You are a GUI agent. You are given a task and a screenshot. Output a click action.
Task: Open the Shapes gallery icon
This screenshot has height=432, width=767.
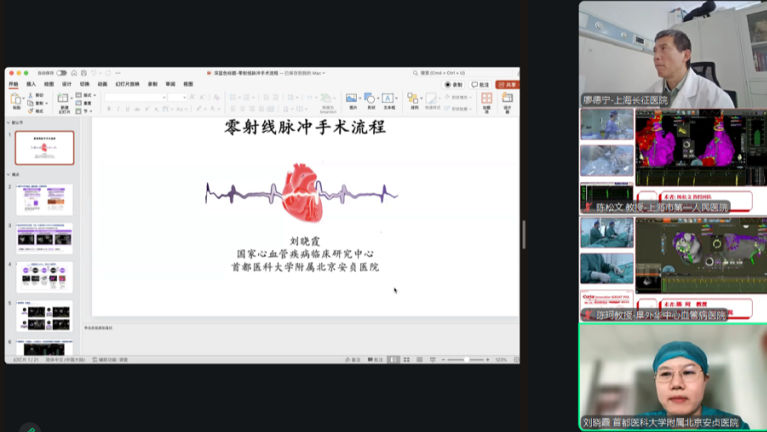(x=370, y=98)
